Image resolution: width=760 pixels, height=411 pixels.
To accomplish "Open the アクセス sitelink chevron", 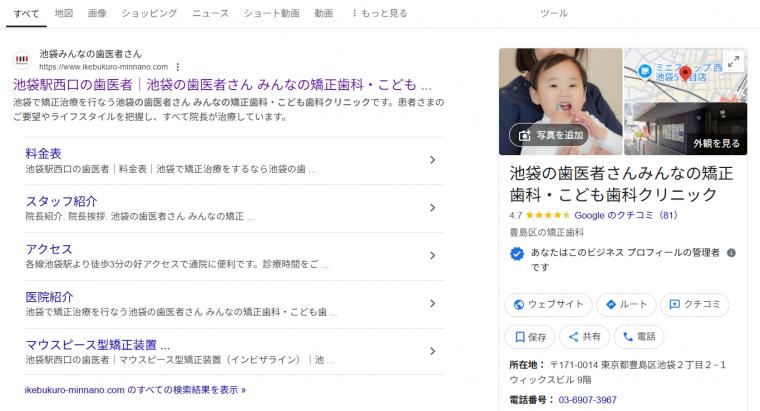I will pos(432,256).
